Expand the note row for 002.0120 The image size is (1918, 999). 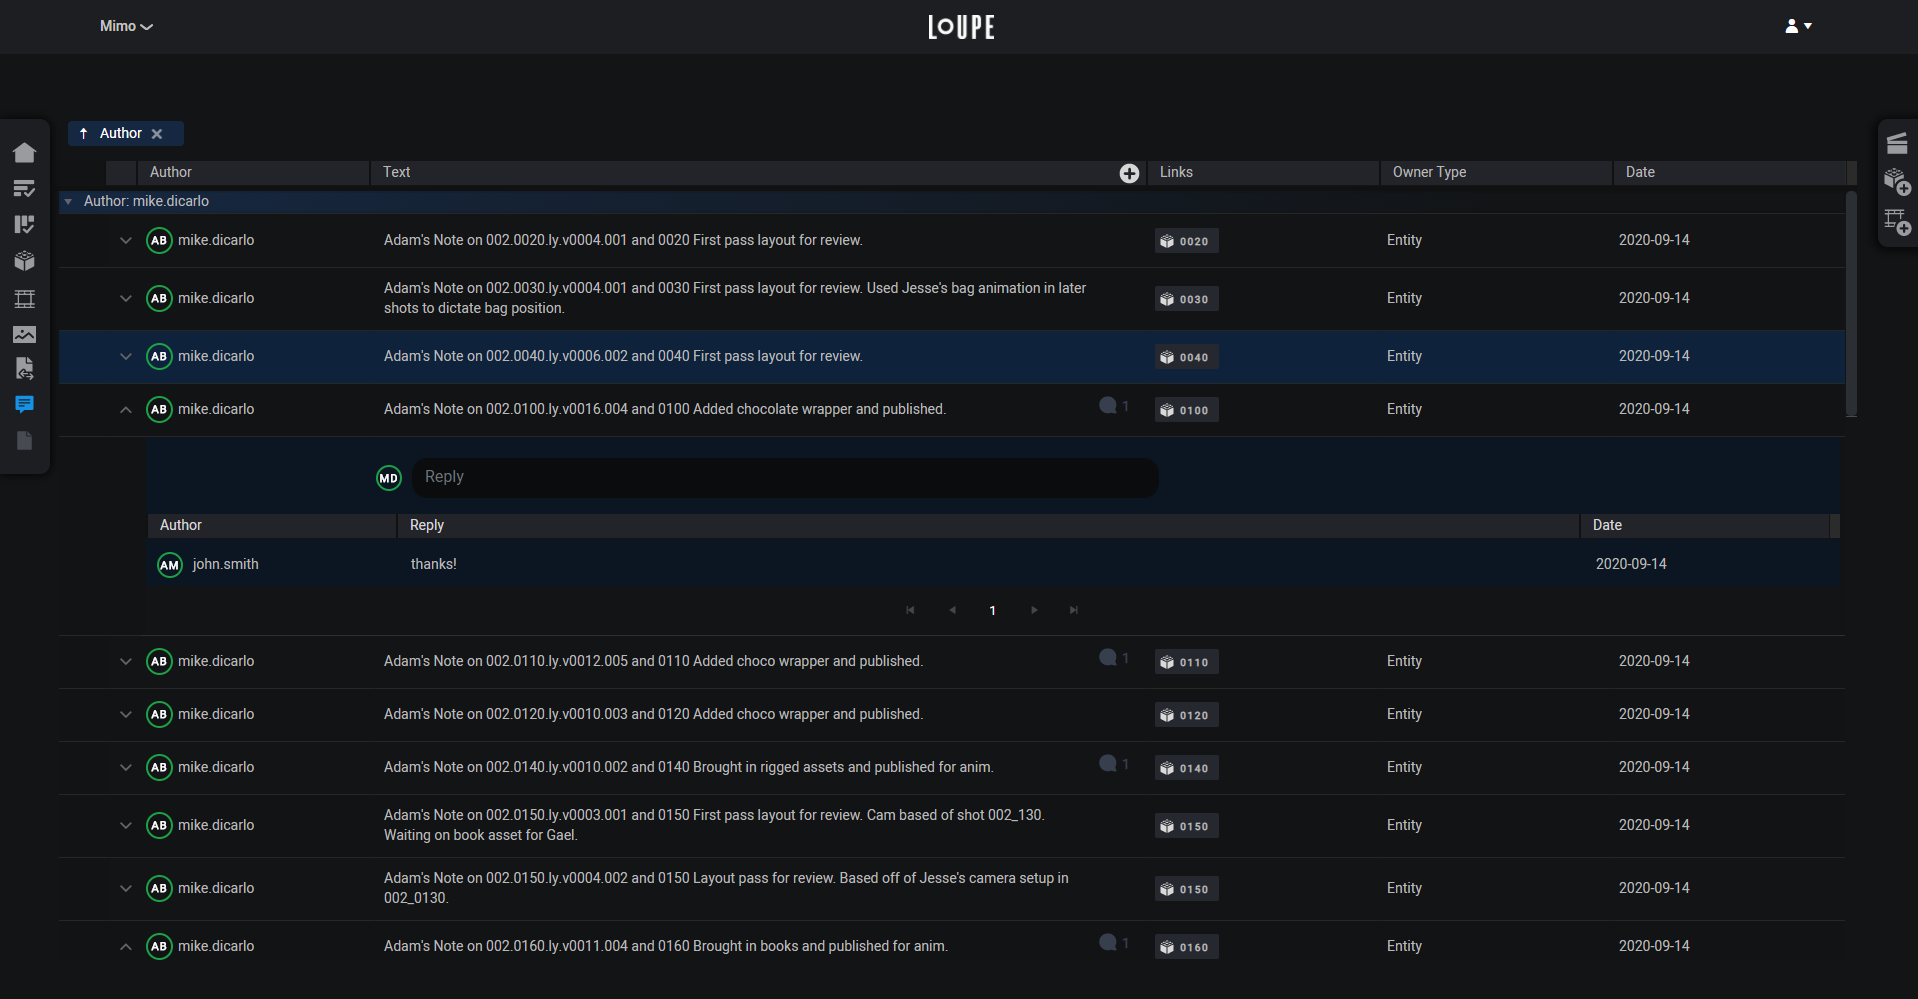126,714
